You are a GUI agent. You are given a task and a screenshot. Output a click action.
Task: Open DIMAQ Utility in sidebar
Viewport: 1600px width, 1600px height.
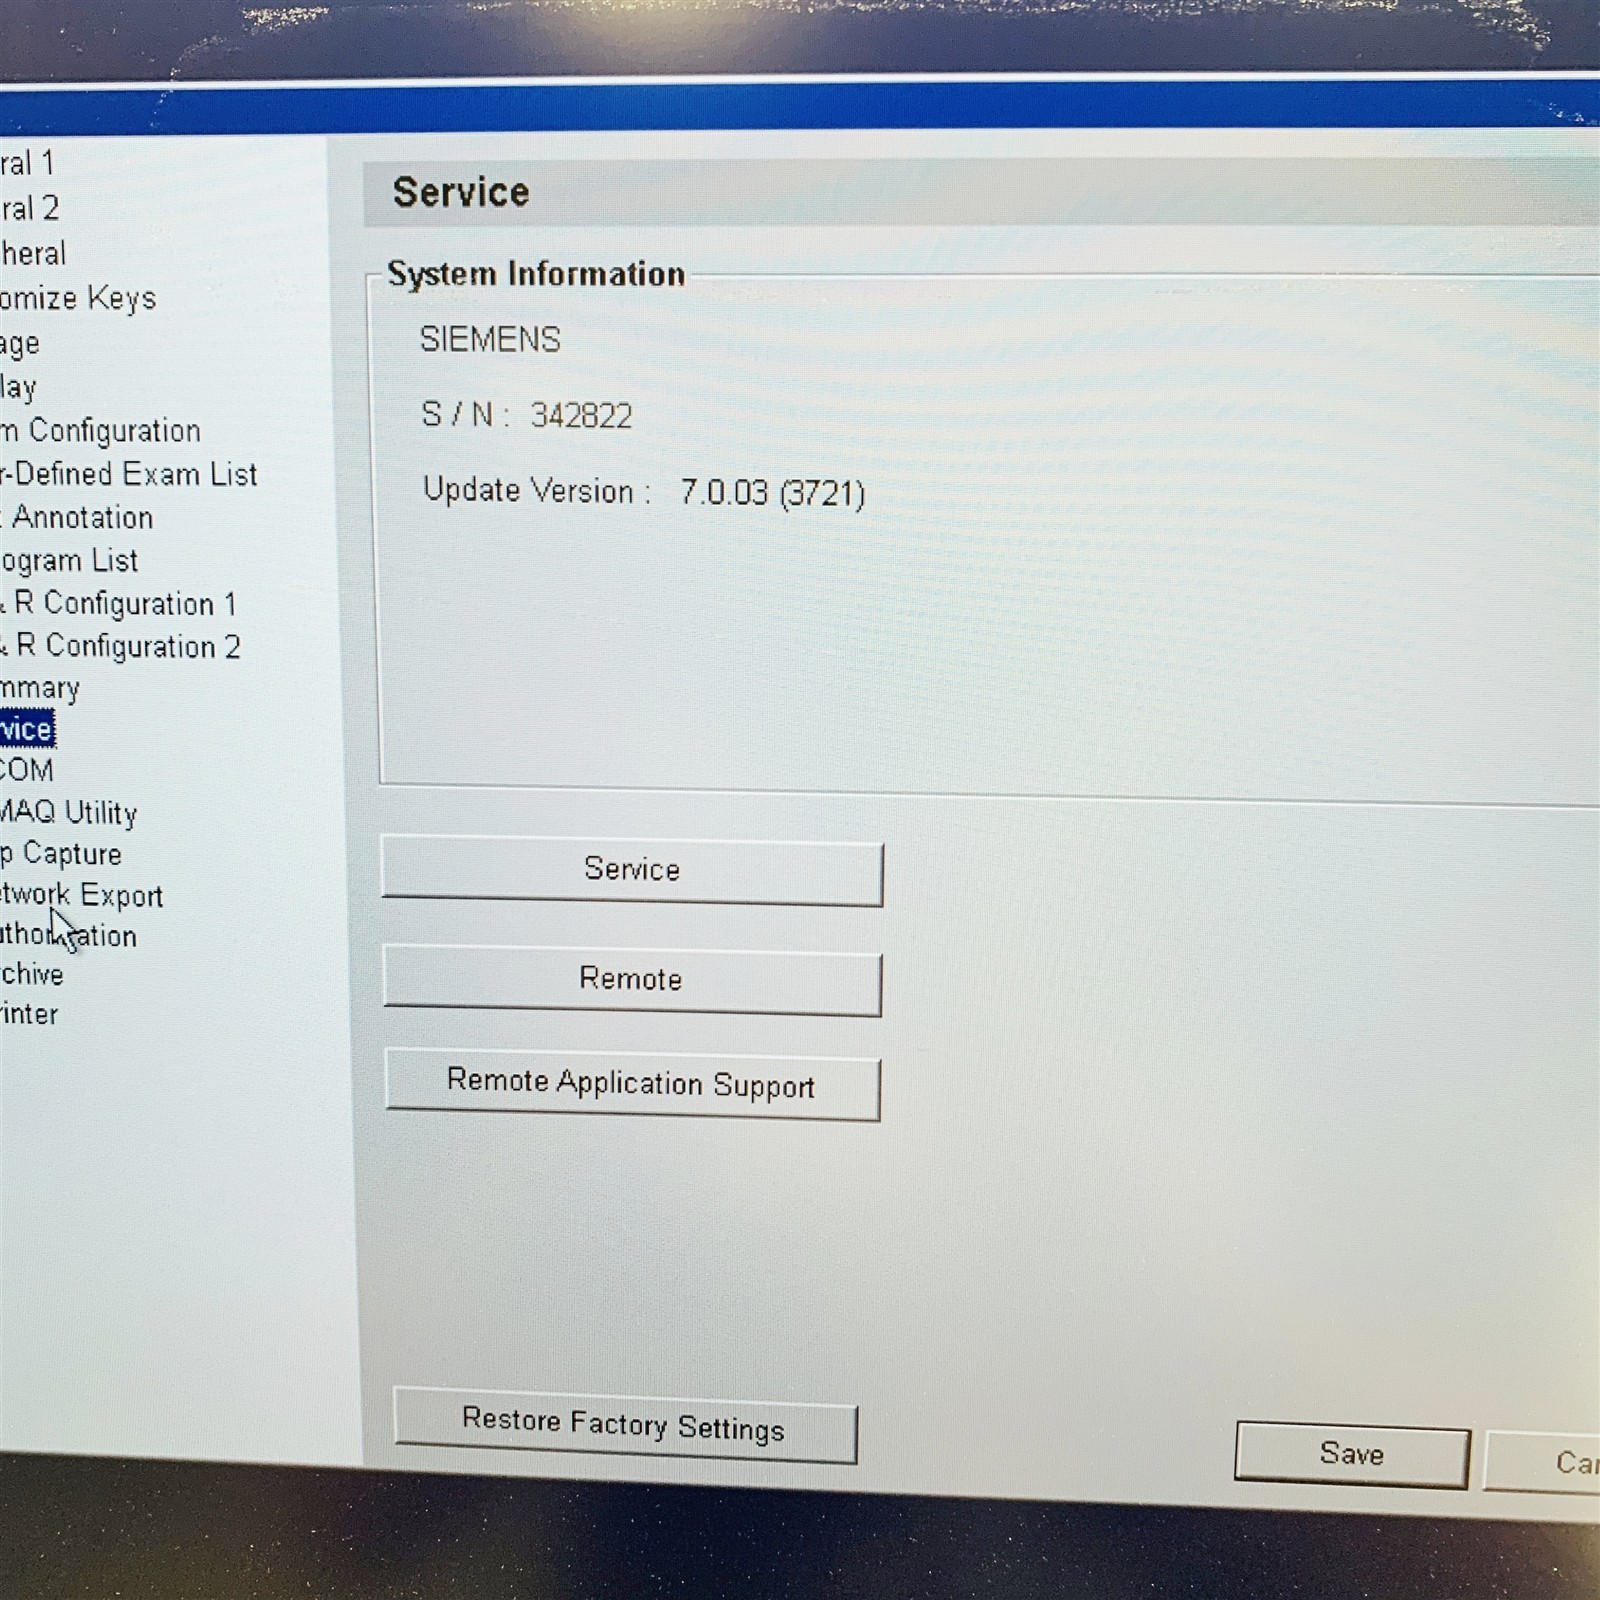coord(68,812)
